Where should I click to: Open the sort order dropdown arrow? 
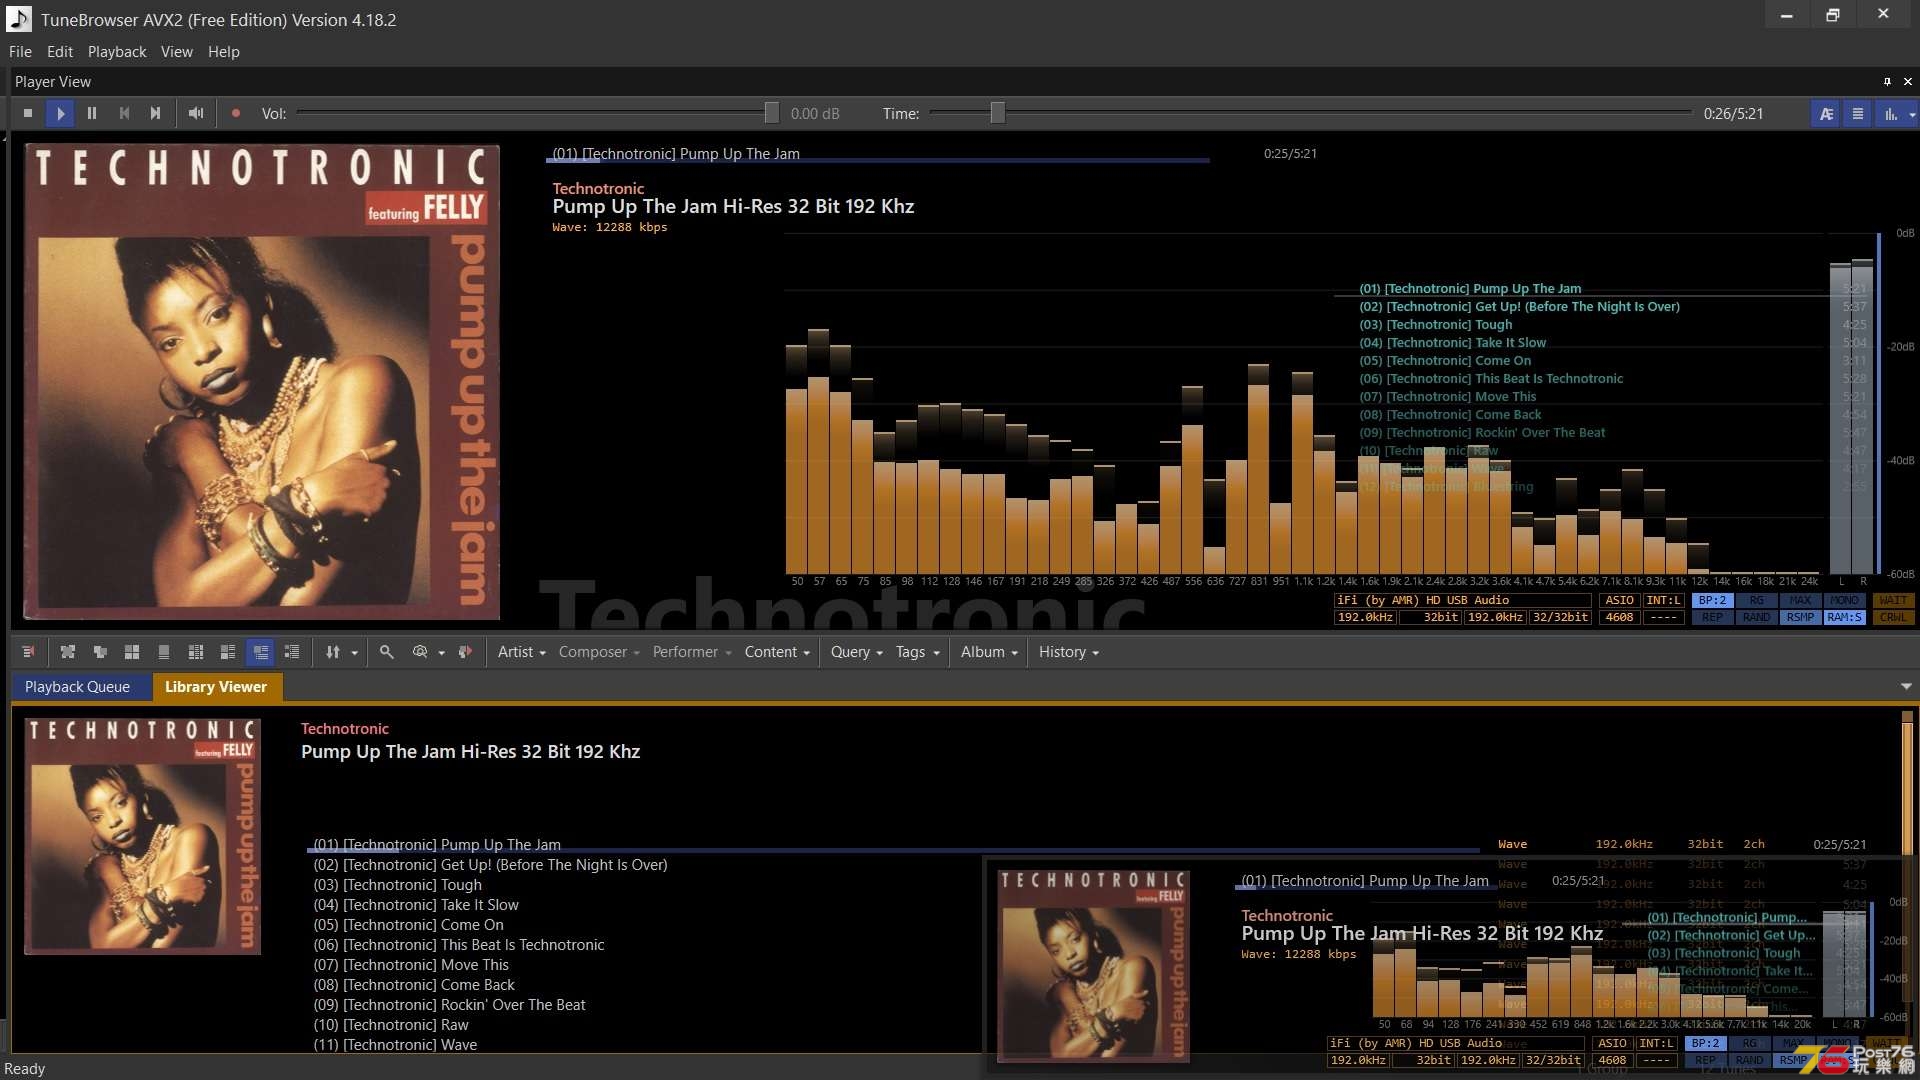(x=354, y=653)
